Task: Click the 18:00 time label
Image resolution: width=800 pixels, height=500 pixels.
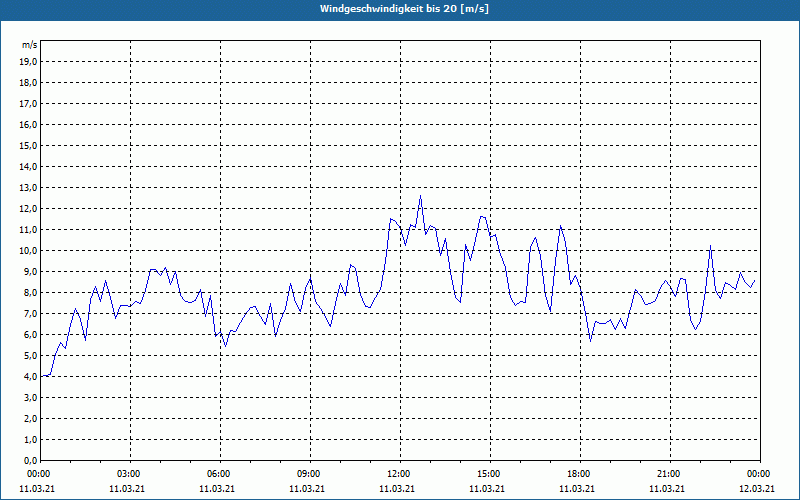Action: (579, 474)
